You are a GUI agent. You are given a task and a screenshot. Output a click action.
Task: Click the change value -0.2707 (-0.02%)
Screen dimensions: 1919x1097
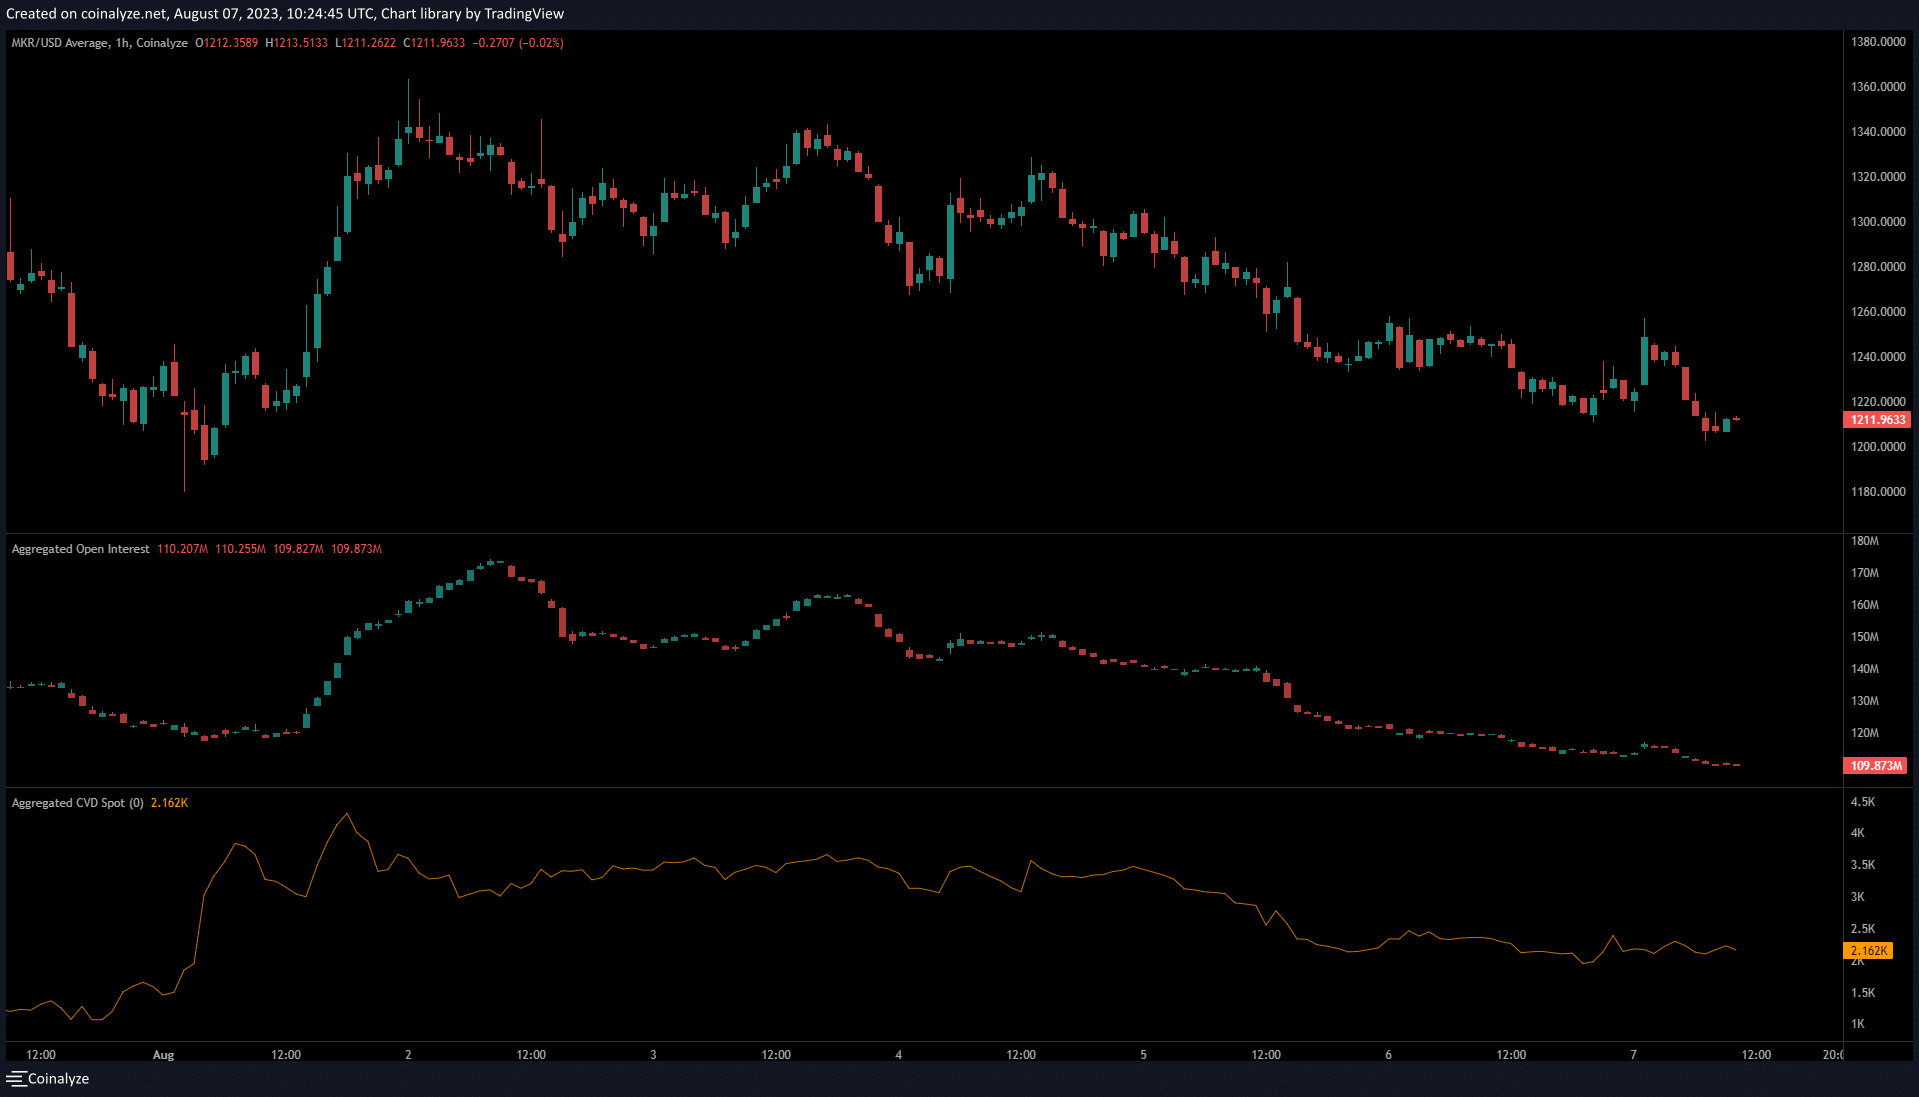[518, 43]
